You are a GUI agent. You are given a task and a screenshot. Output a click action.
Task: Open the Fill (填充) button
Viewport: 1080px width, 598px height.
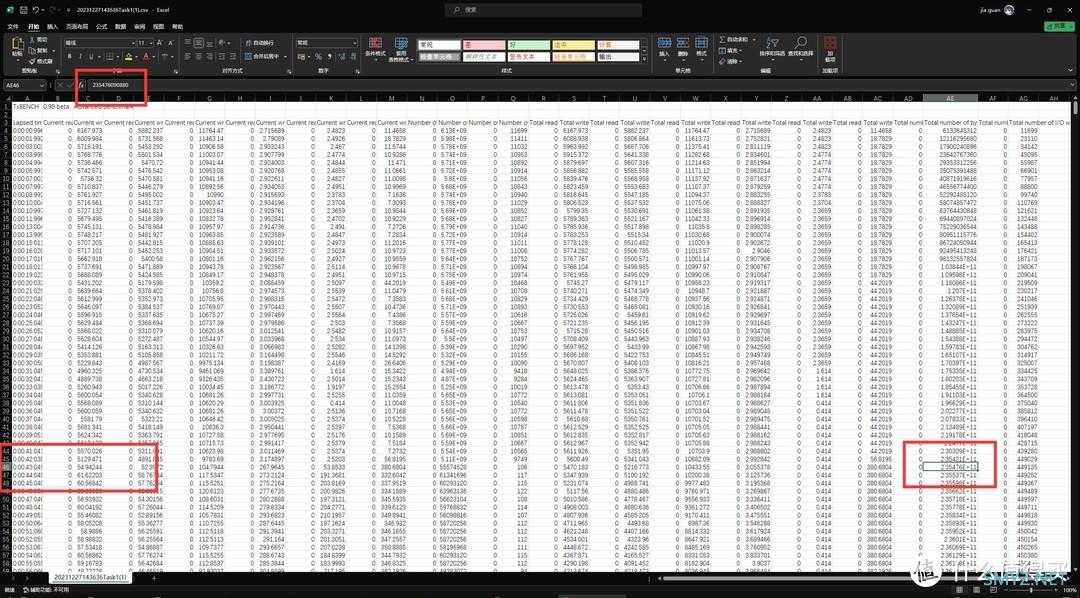pos(730,50)
